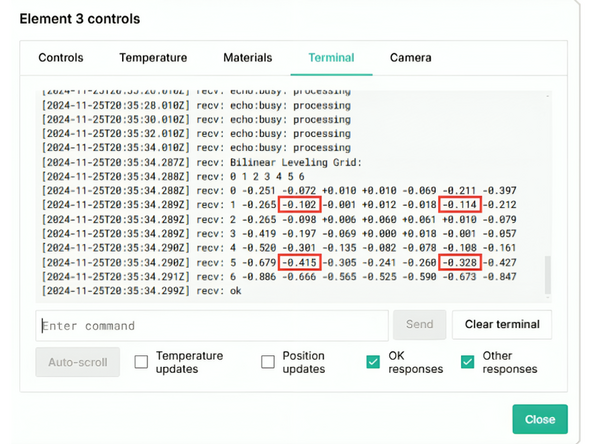Click the timestamp 2024-11-25T20:35:28.010Z
Screen dimensions: 592x444
click(x=116, y=105)
